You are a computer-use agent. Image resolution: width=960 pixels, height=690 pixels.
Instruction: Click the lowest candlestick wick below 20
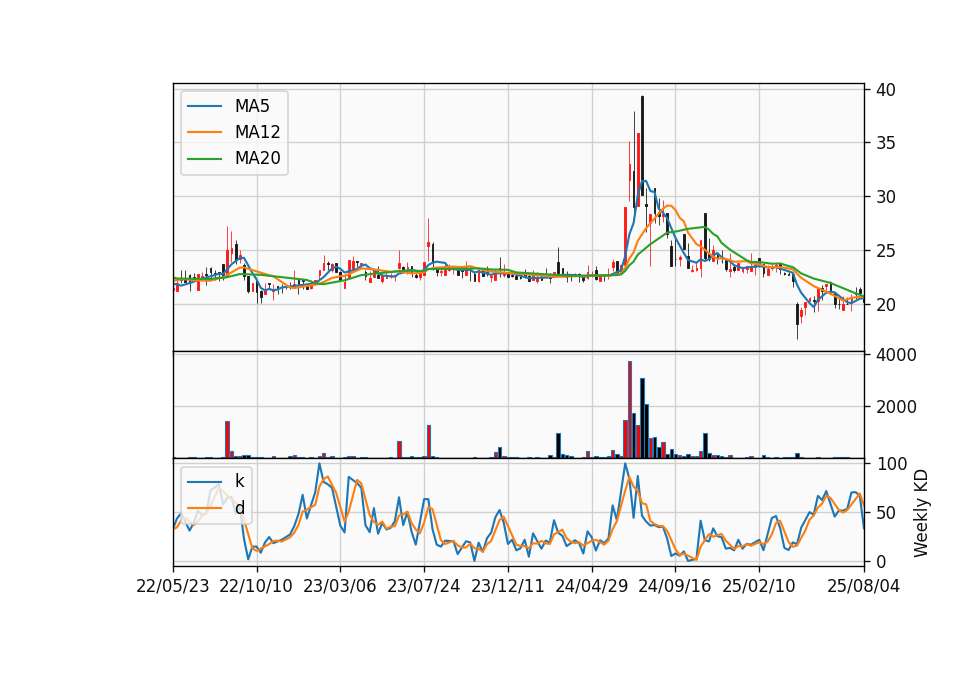[x=797, y=321]
